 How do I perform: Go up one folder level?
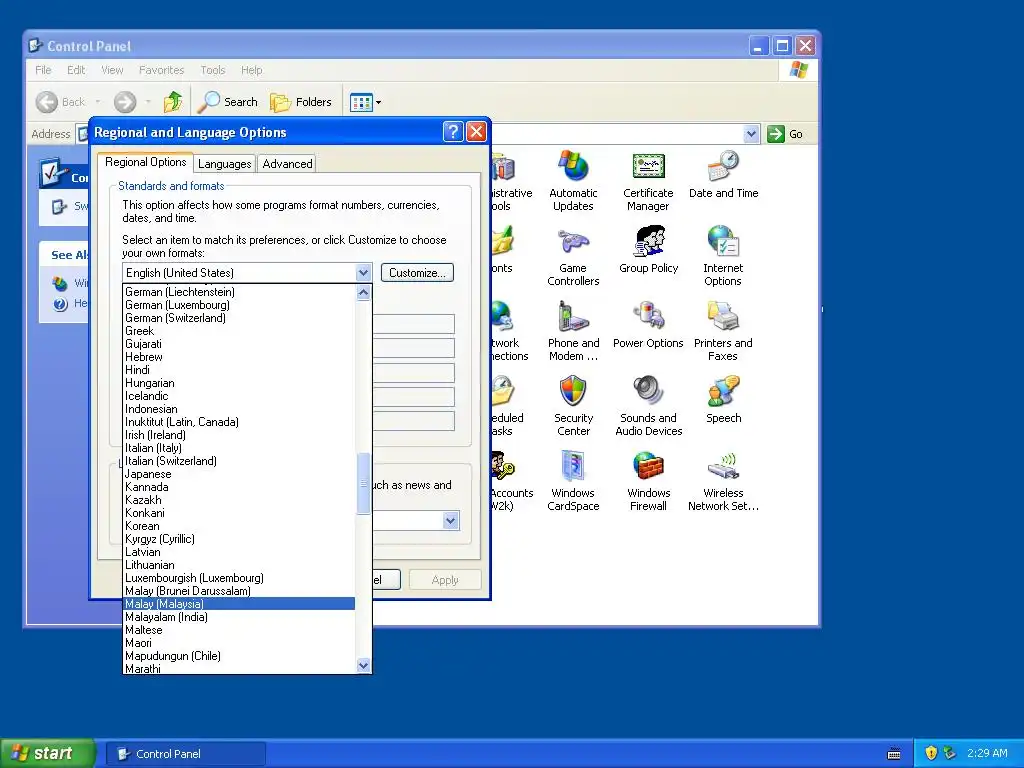click(x=173, y=102)
